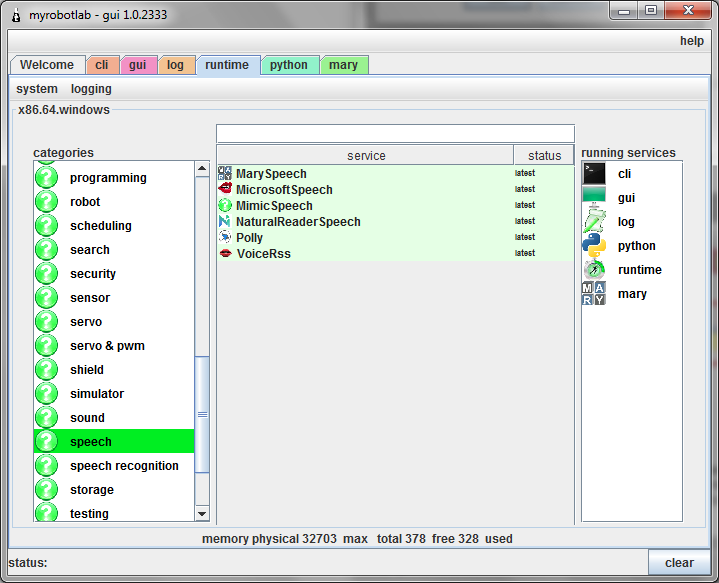Open the help menu
This screenshot has width=719, height=583.
[691, 41]
